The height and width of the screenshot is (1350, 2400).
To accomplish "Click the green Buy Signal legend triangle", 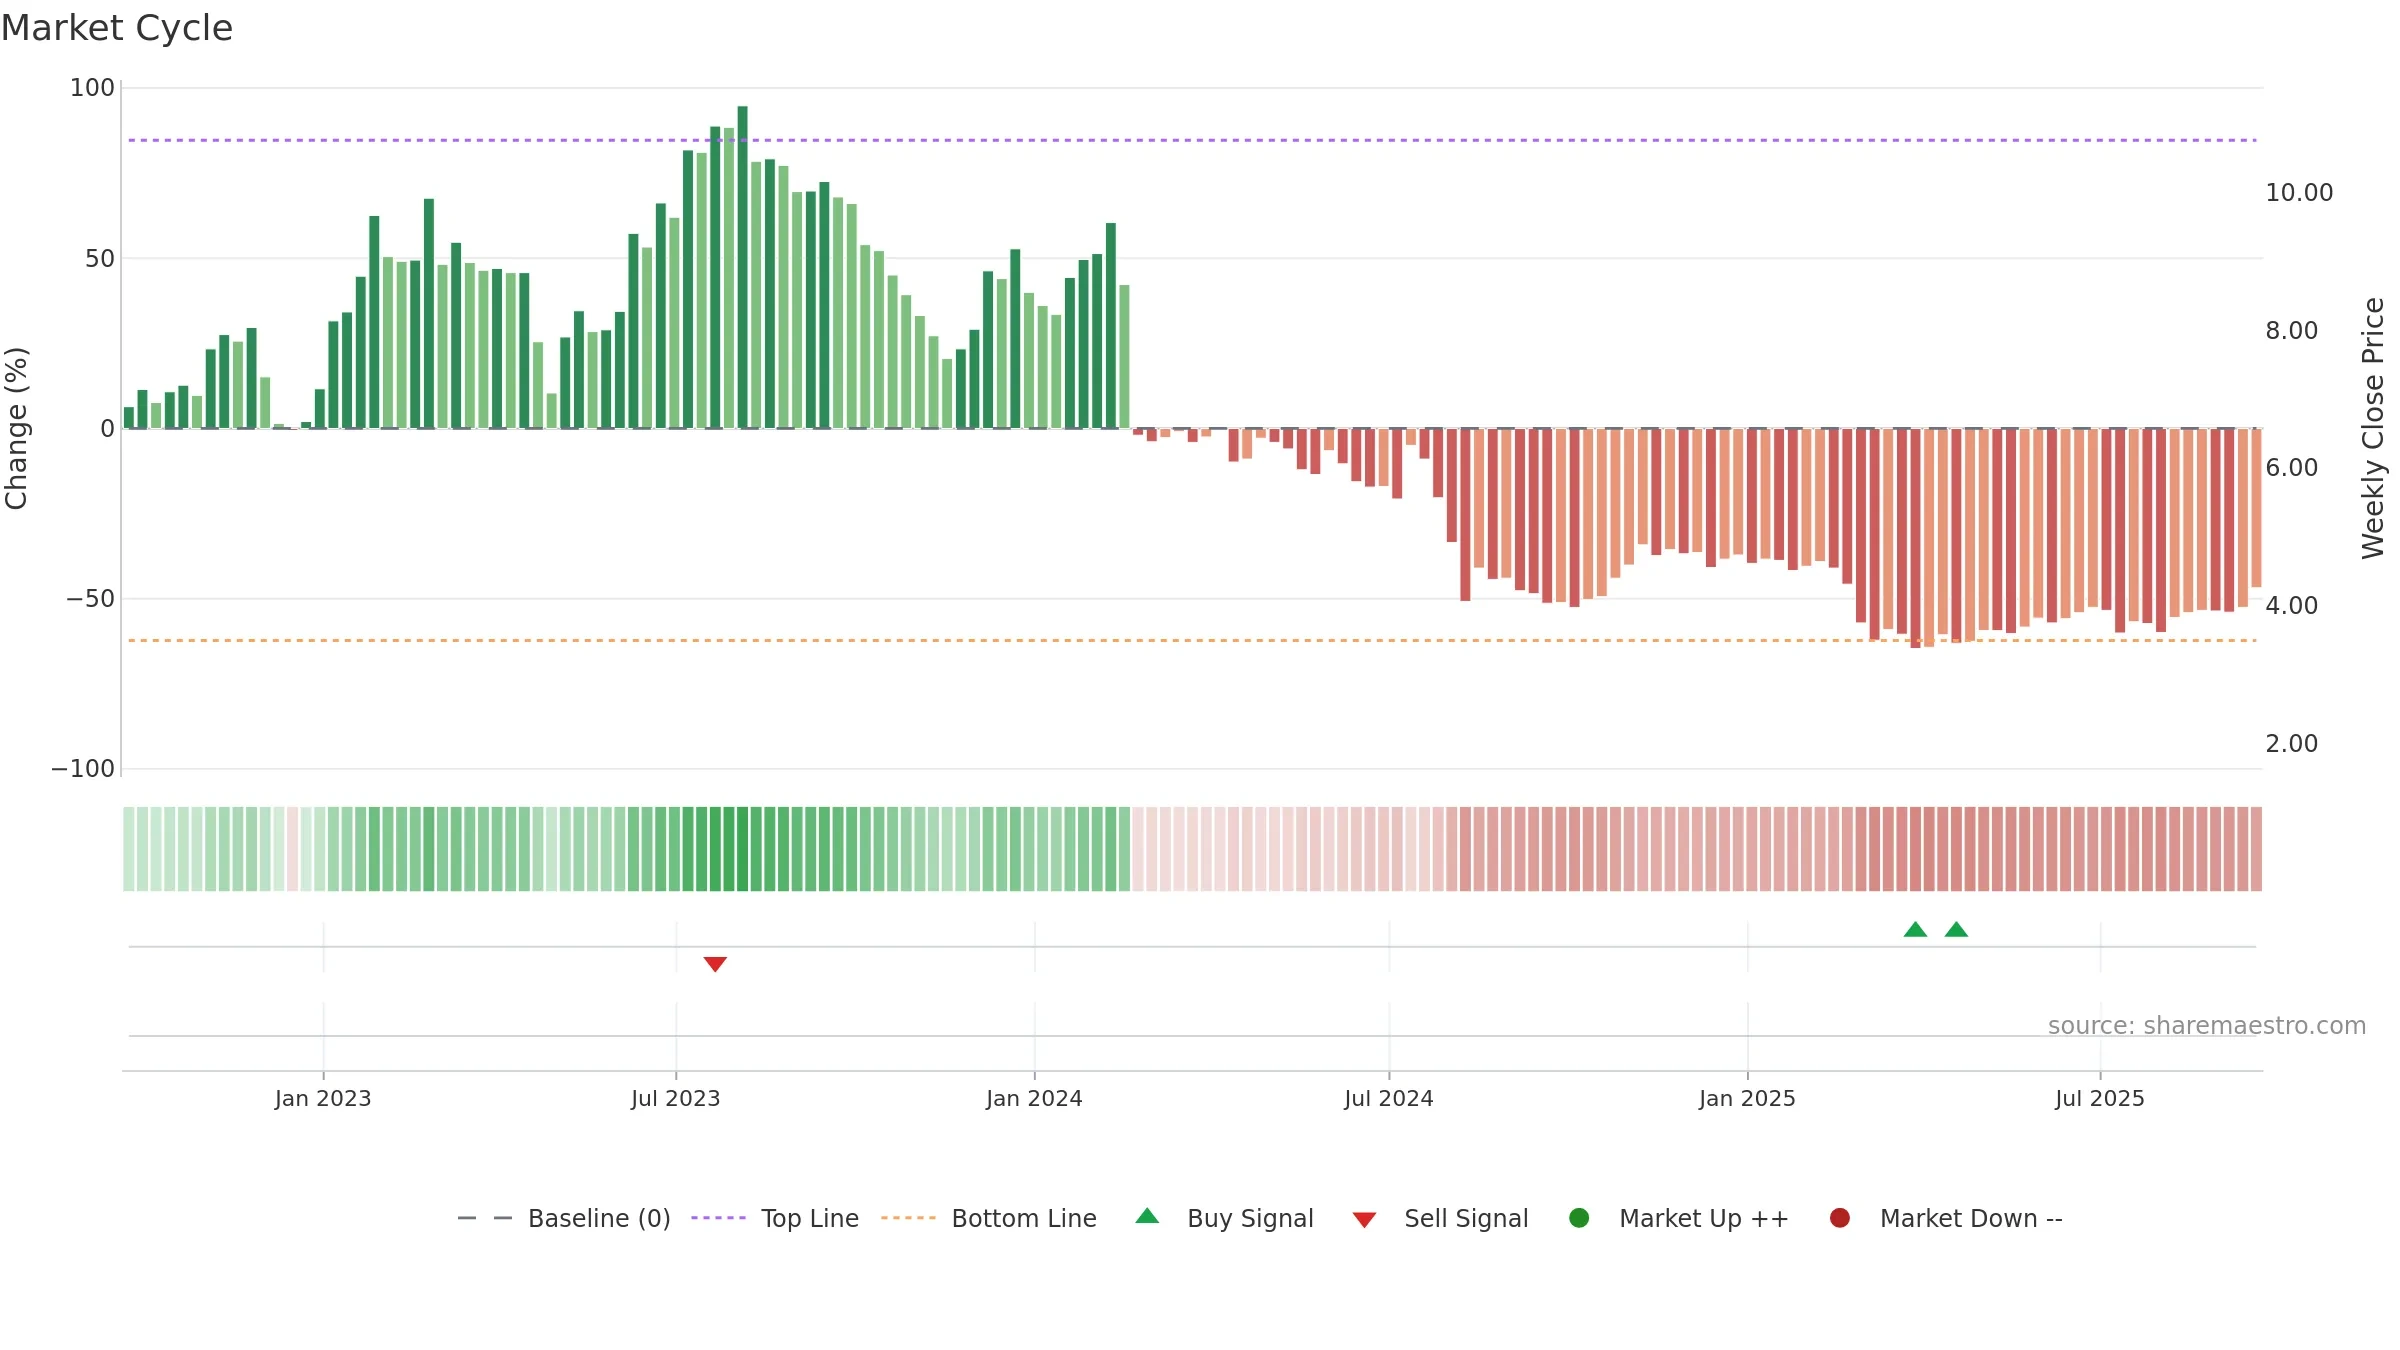I will click(1147, 1216).
